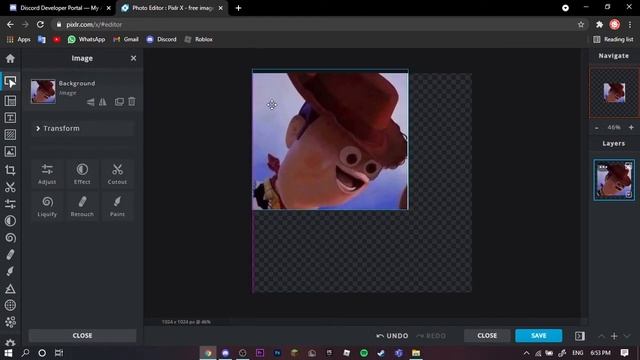Move layer down with down arrow

(627, 336)
